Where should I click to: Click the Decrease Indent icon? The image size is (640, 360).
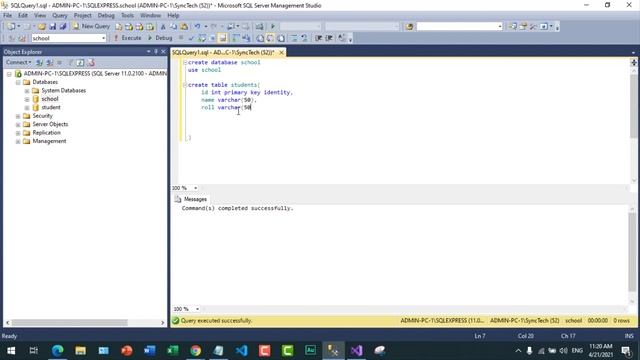point(318,38)
